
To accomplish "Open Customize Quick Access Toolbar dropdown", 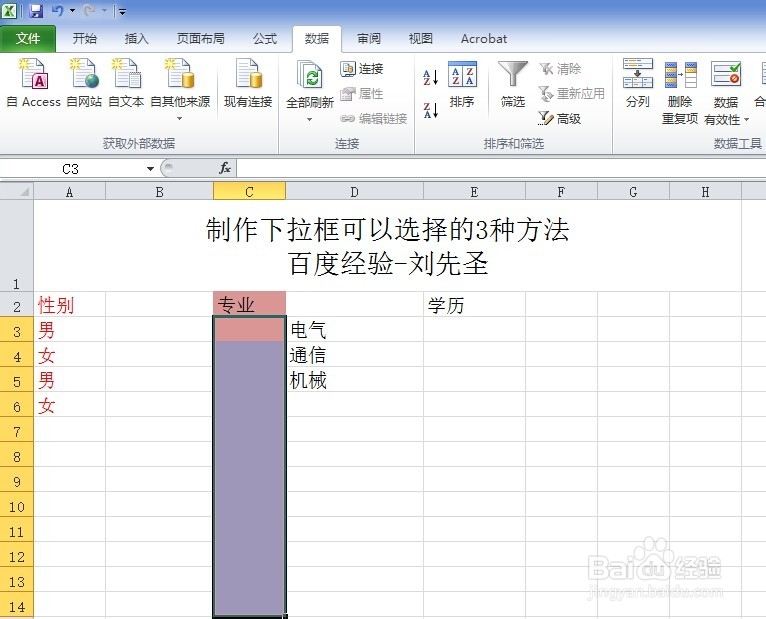I will (x=122, y=11).
